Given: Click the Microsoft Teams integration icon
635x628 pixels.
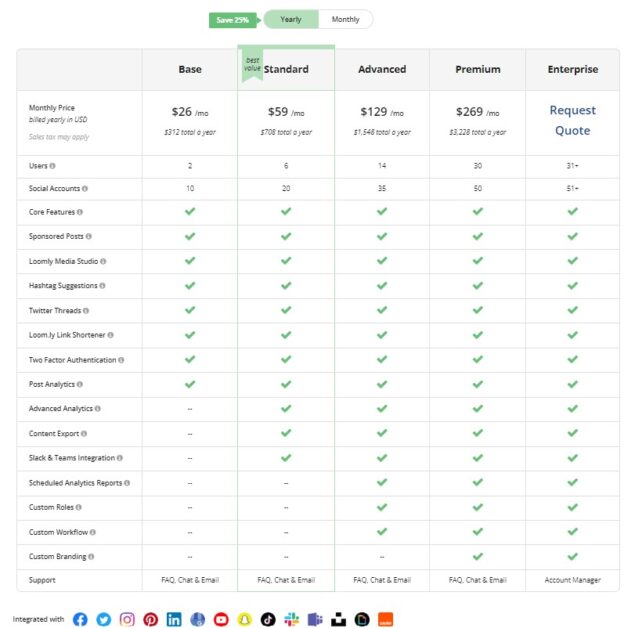Looking at the screenshot, I should tap(315, 619).
